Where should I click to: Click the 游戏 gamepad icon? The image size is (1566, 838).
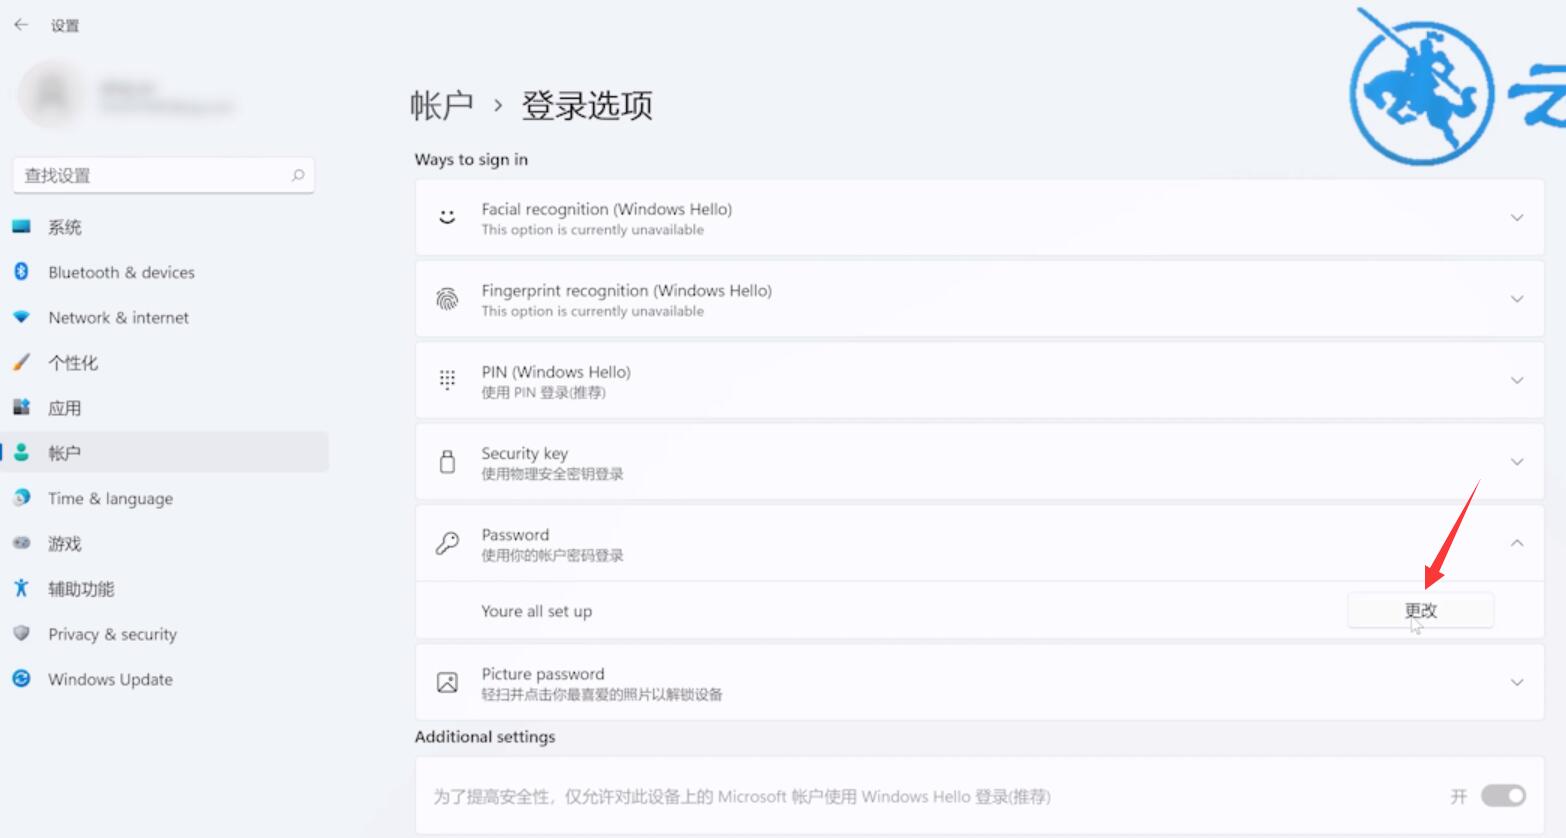point(21,543)
